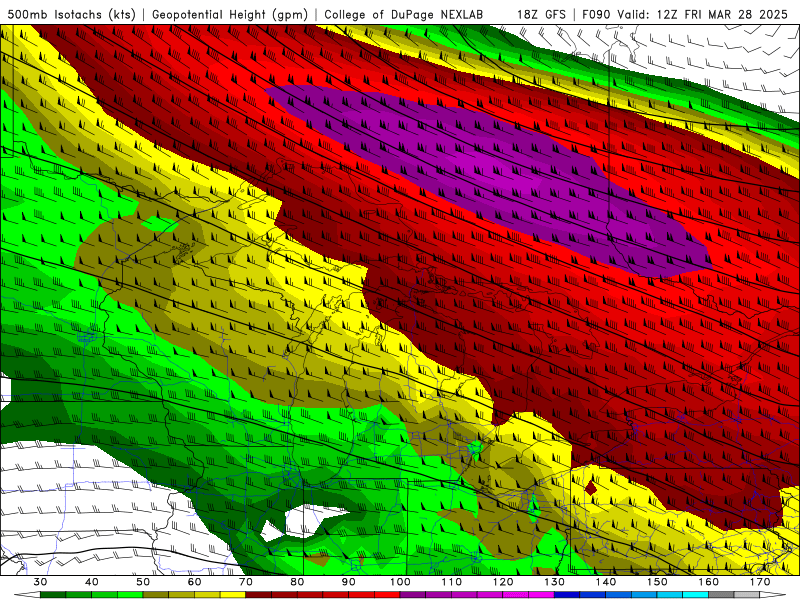Click the 60 label on the color scale
Screen dimensions: 800x600
tap(194, 582)
